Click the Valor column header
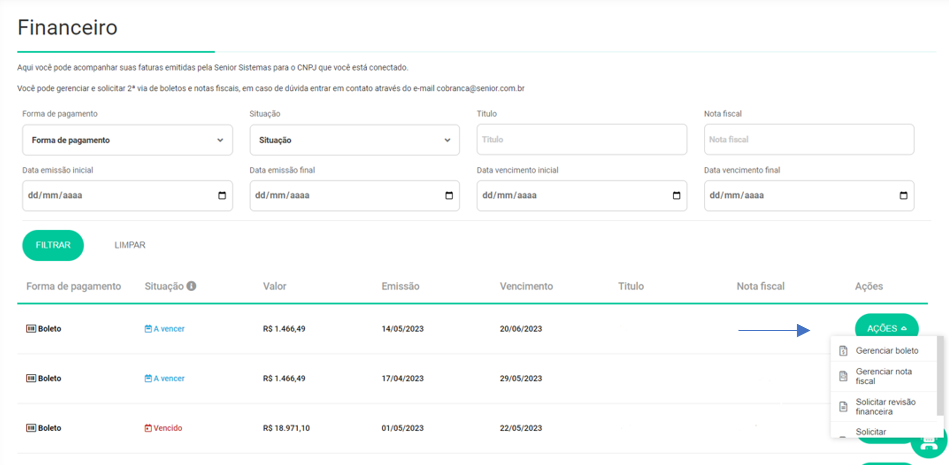 [x=275, y=286]
